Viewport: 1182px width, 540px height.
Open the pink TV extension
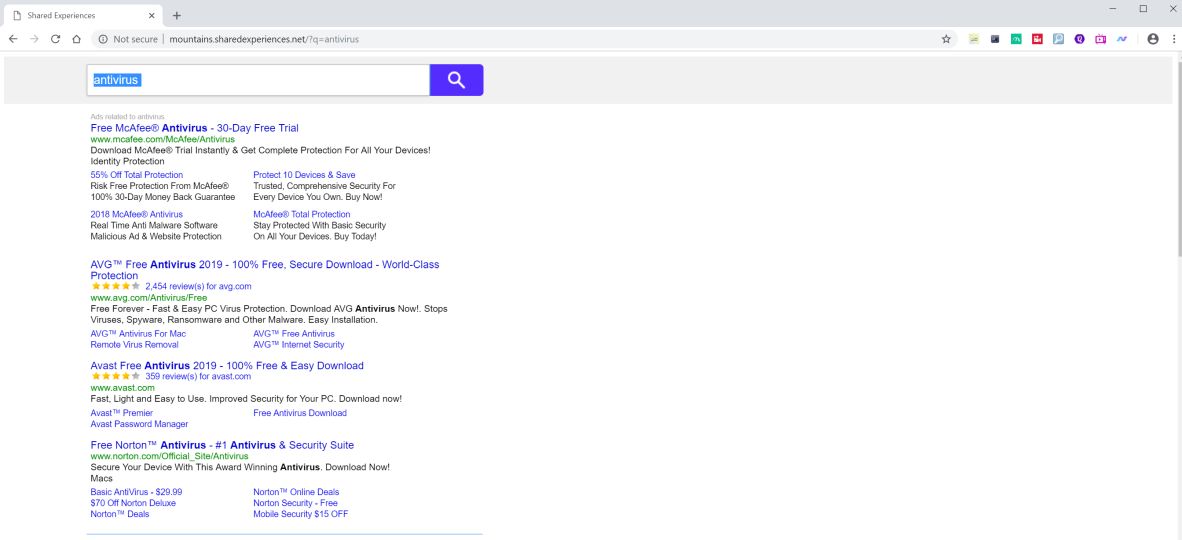1101,39
